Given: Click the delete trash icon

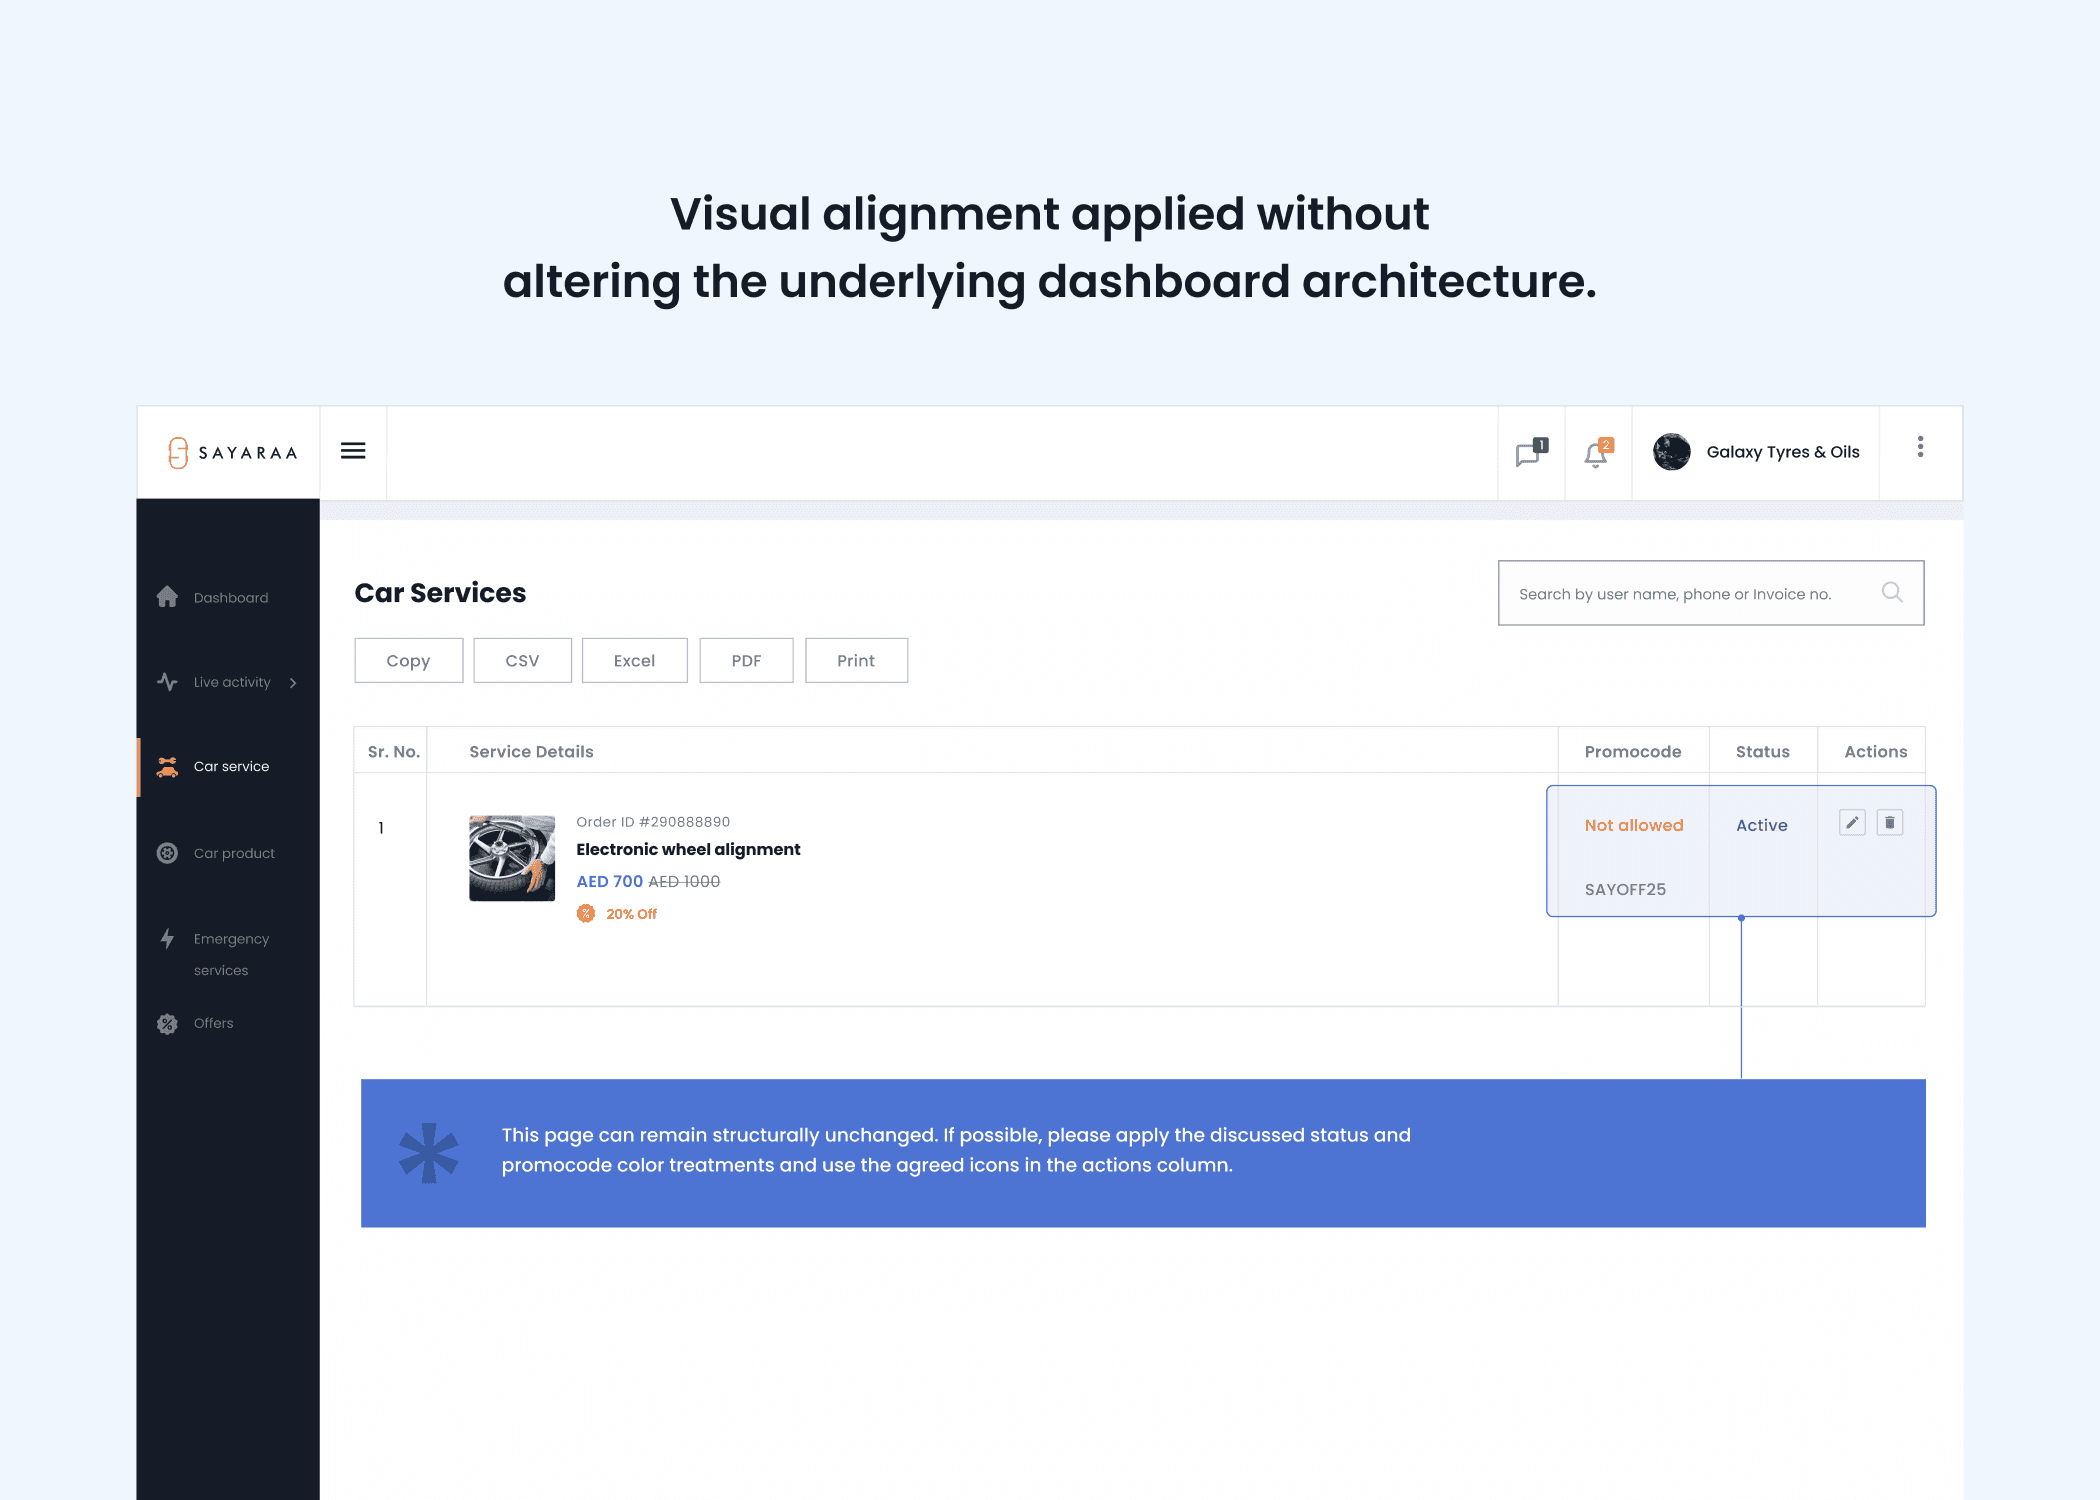Looking at the screenshot, I should 1889,823.
